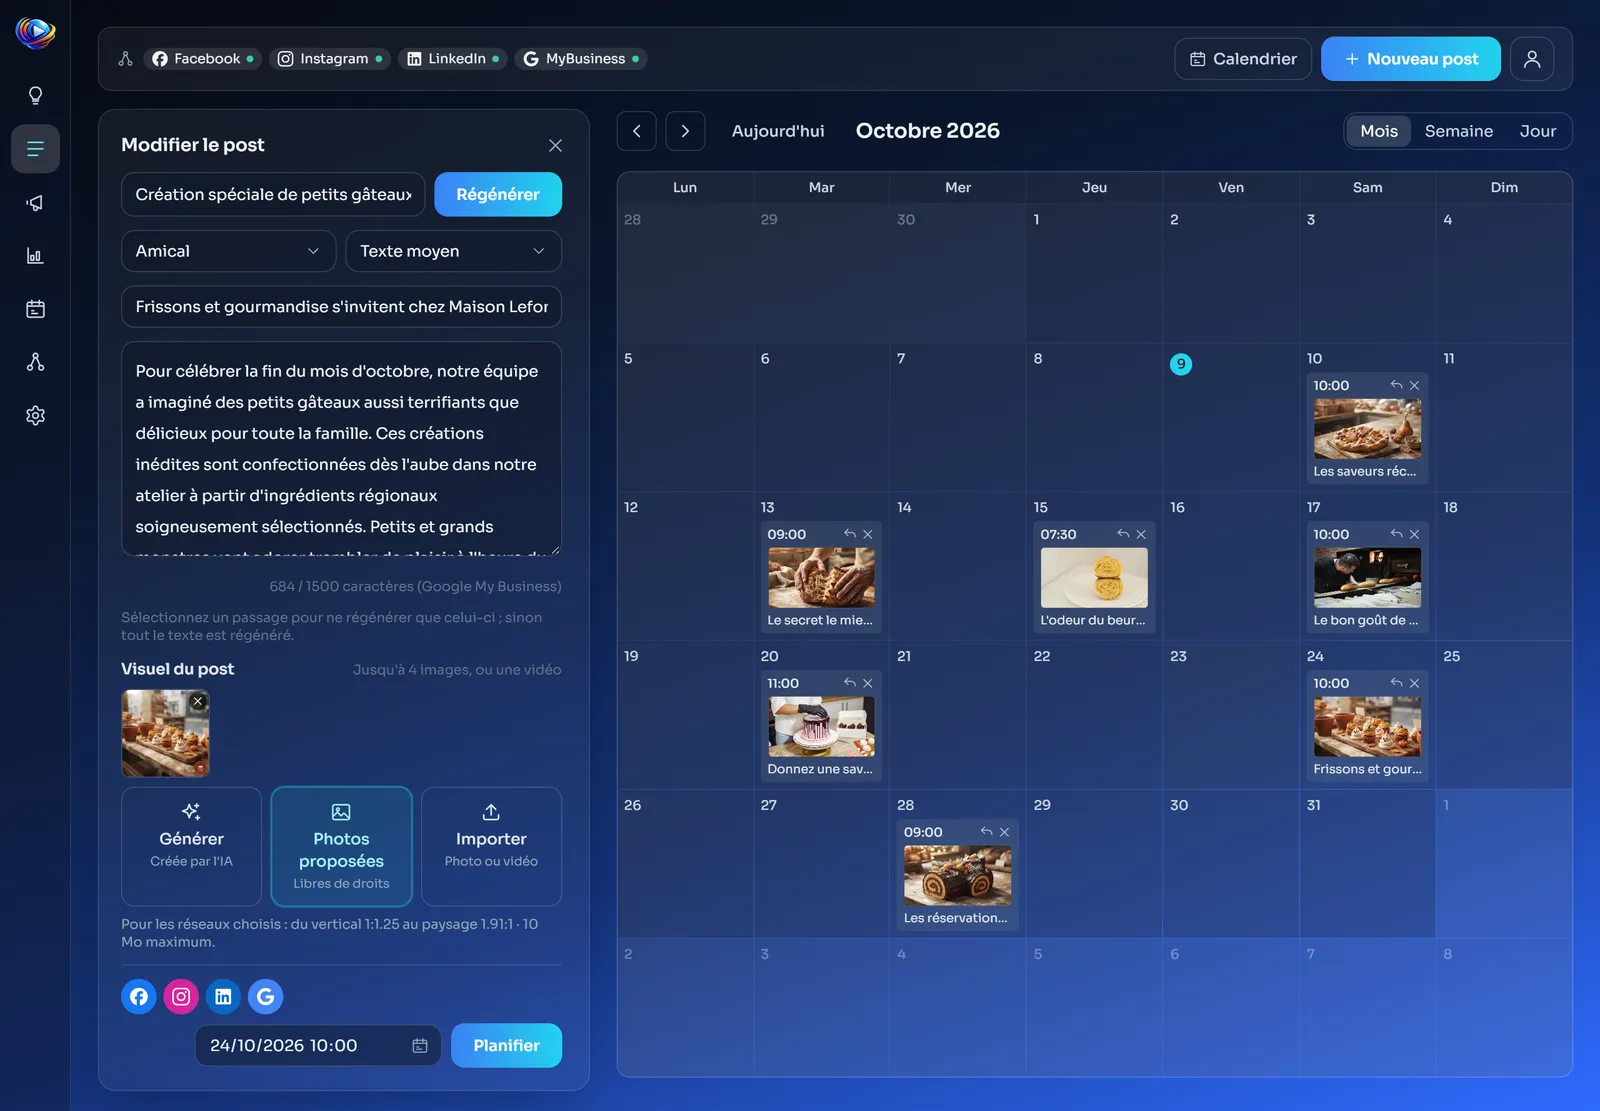Toggle the MyBusiness account chip in top bar
The width and height of the screenshot is (1600, 1111).
pyautogui.click(x=581, y=59)
